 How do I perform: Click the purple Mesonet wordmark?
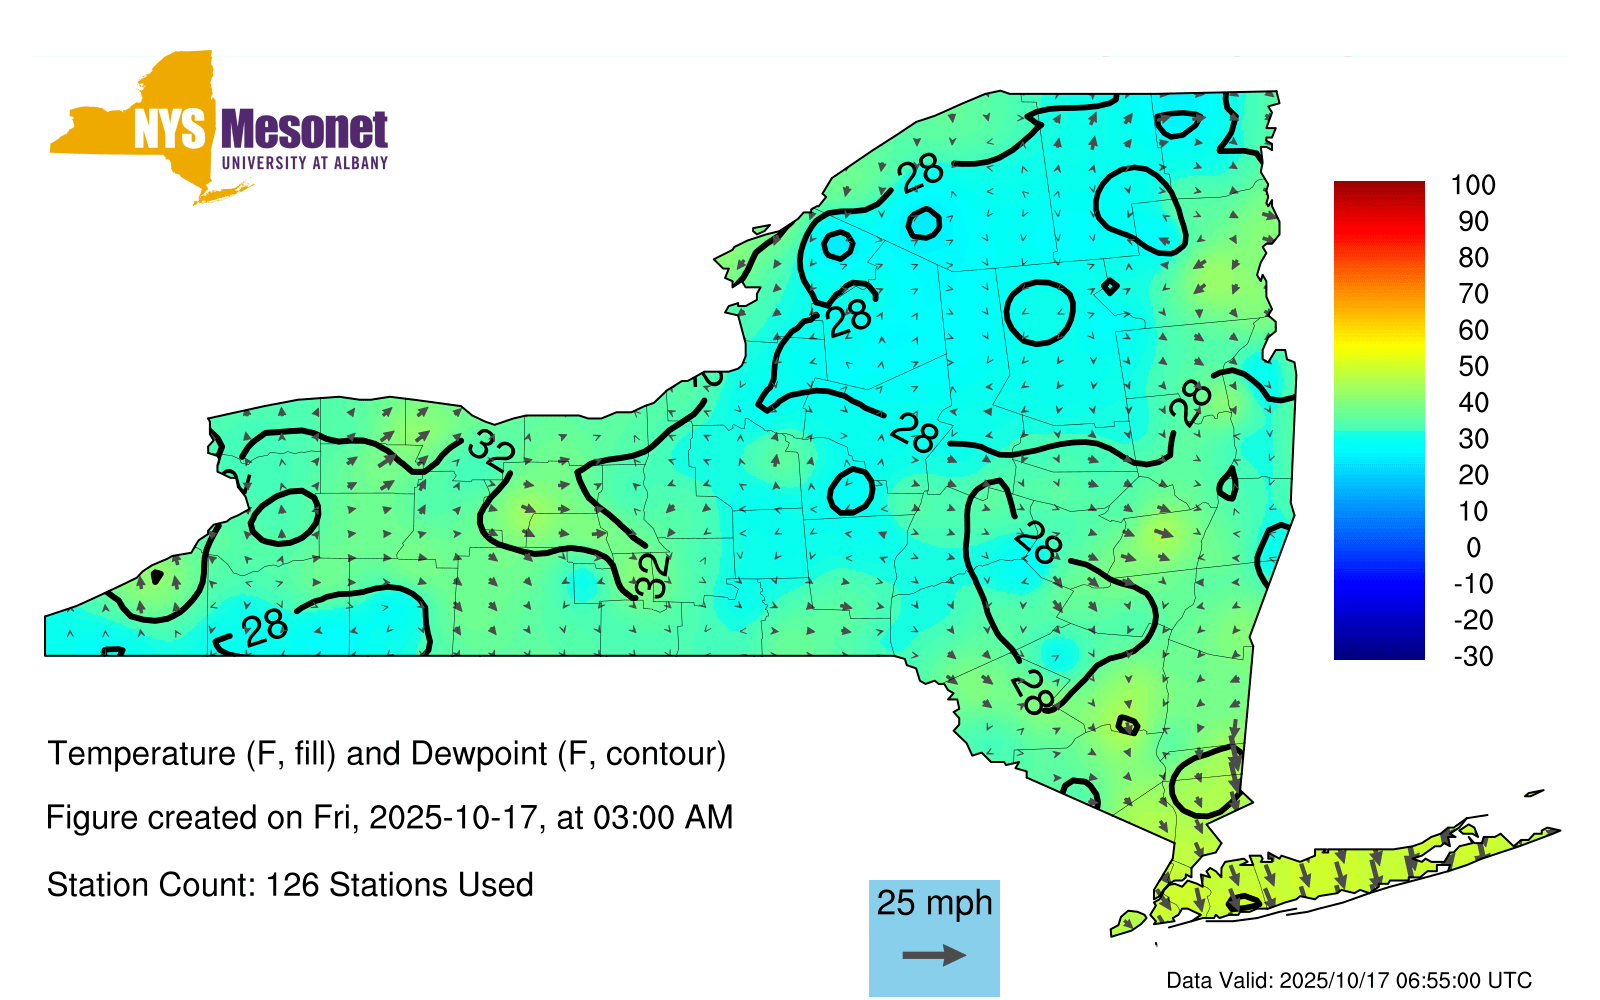304,130
